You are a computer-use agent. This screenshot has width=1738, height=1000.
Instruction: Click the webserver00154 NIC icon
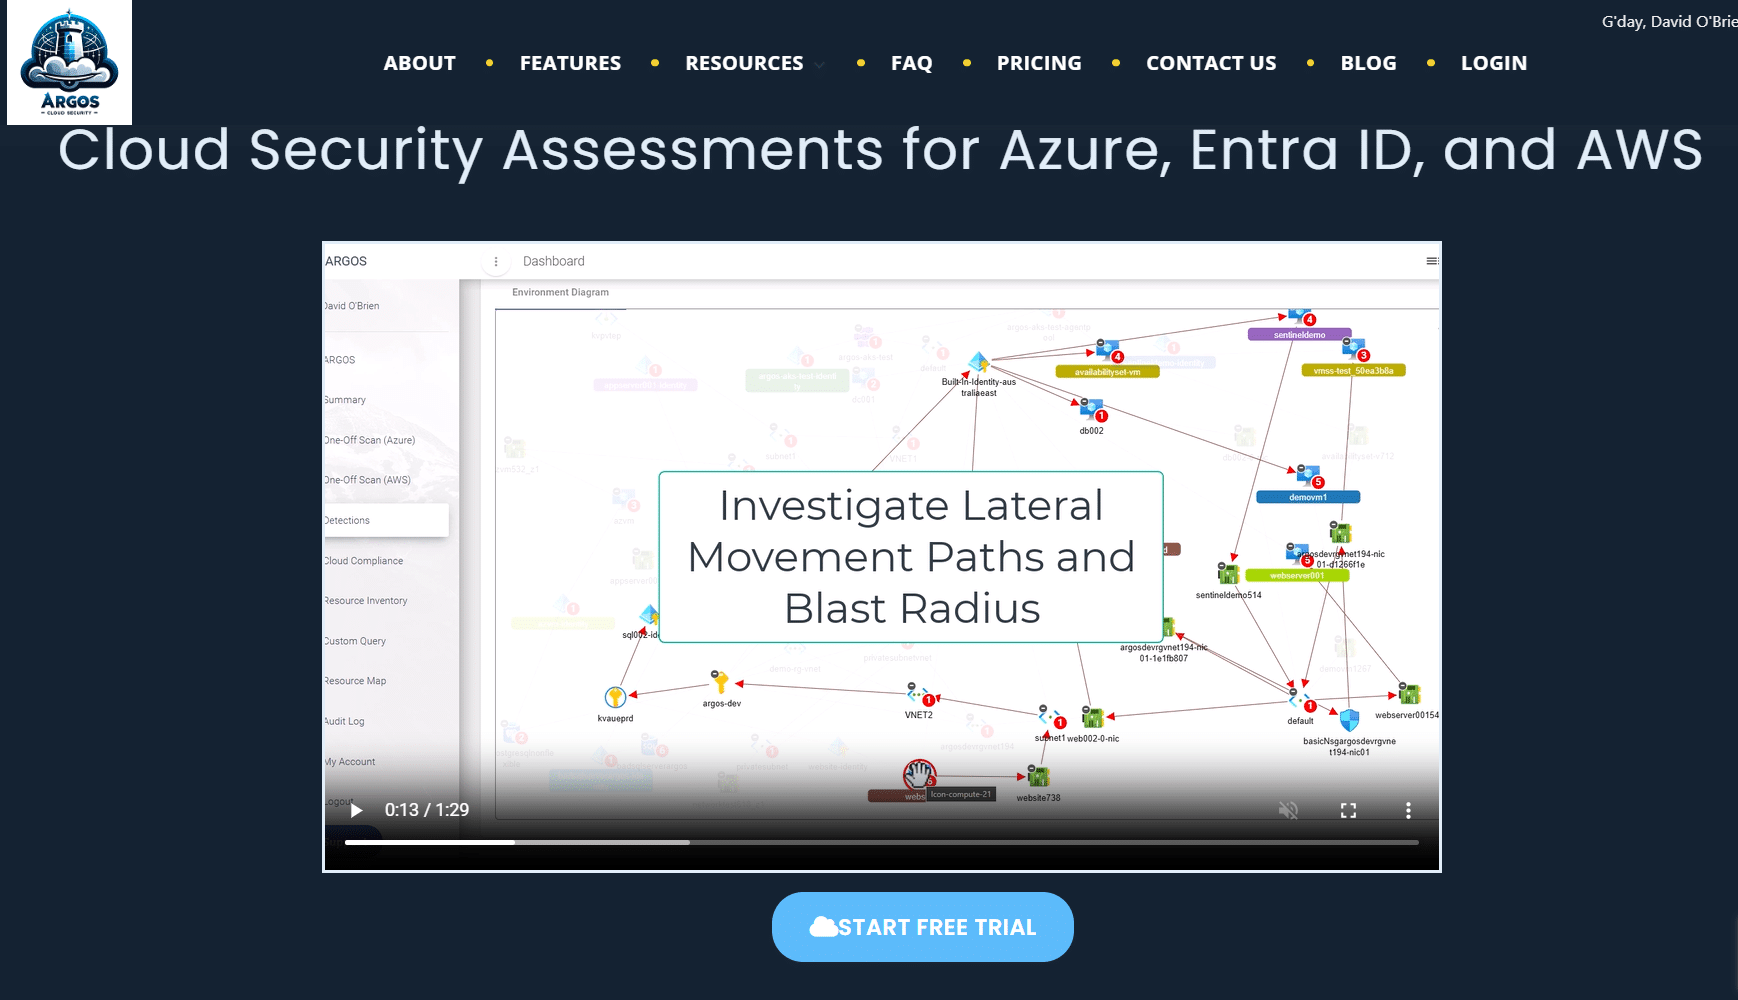1409,693
